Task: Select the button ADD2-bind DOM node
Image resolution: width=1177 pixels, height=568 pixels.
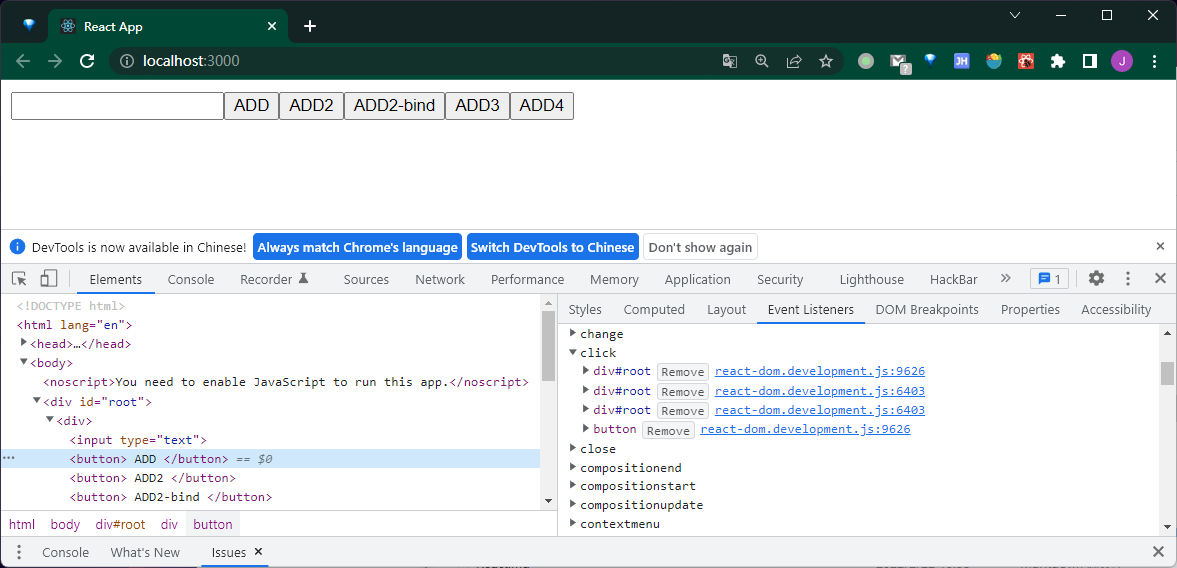Action: [x=170, y=497]
